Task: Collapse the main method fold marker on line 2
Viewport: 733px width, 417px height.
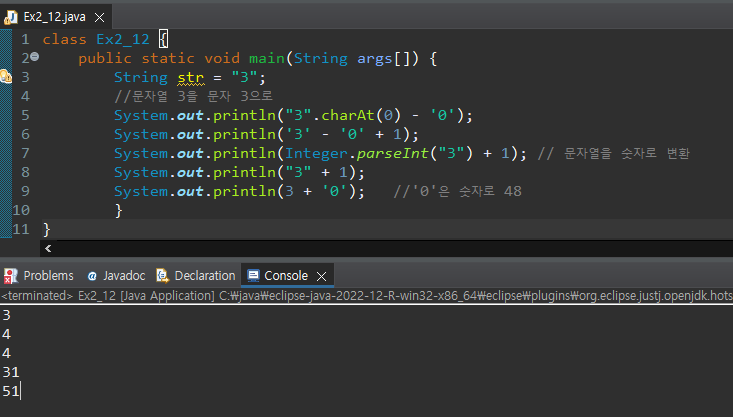Action: click(x=35, y=57)
